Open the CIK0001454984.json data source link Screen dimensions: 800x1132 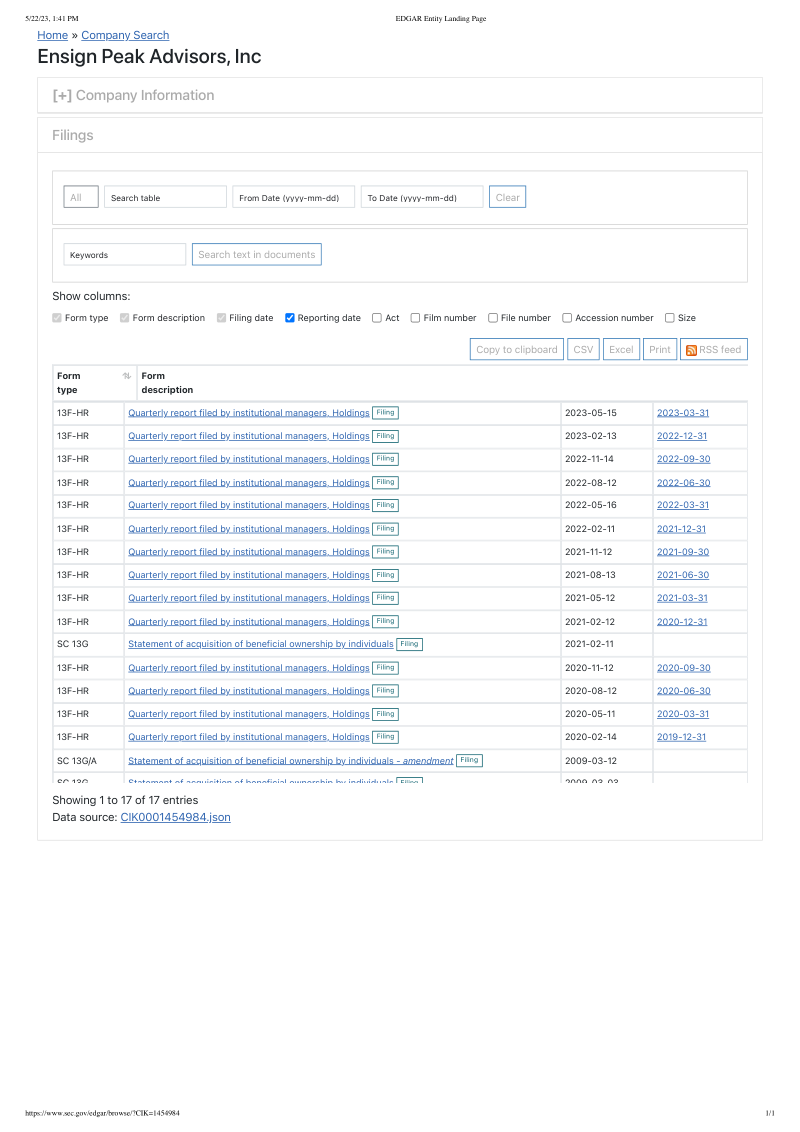click(x=175, y=817)
